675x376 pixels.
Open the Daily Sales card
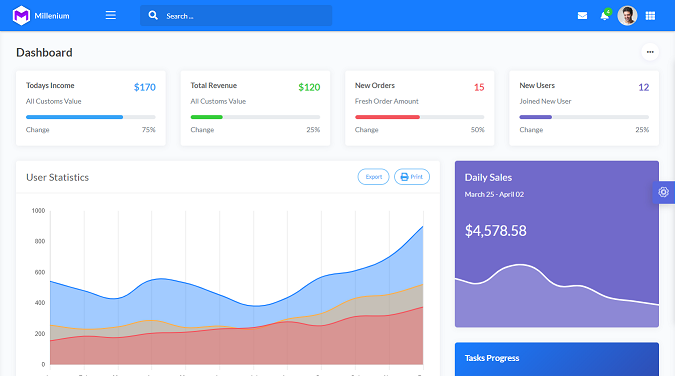point(557,244)
